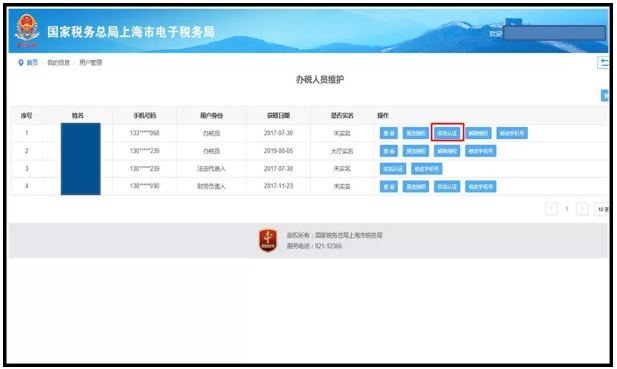Click 修改手机号 for the 法定代表人 row
617x369 pixels.
coord(427,169)
